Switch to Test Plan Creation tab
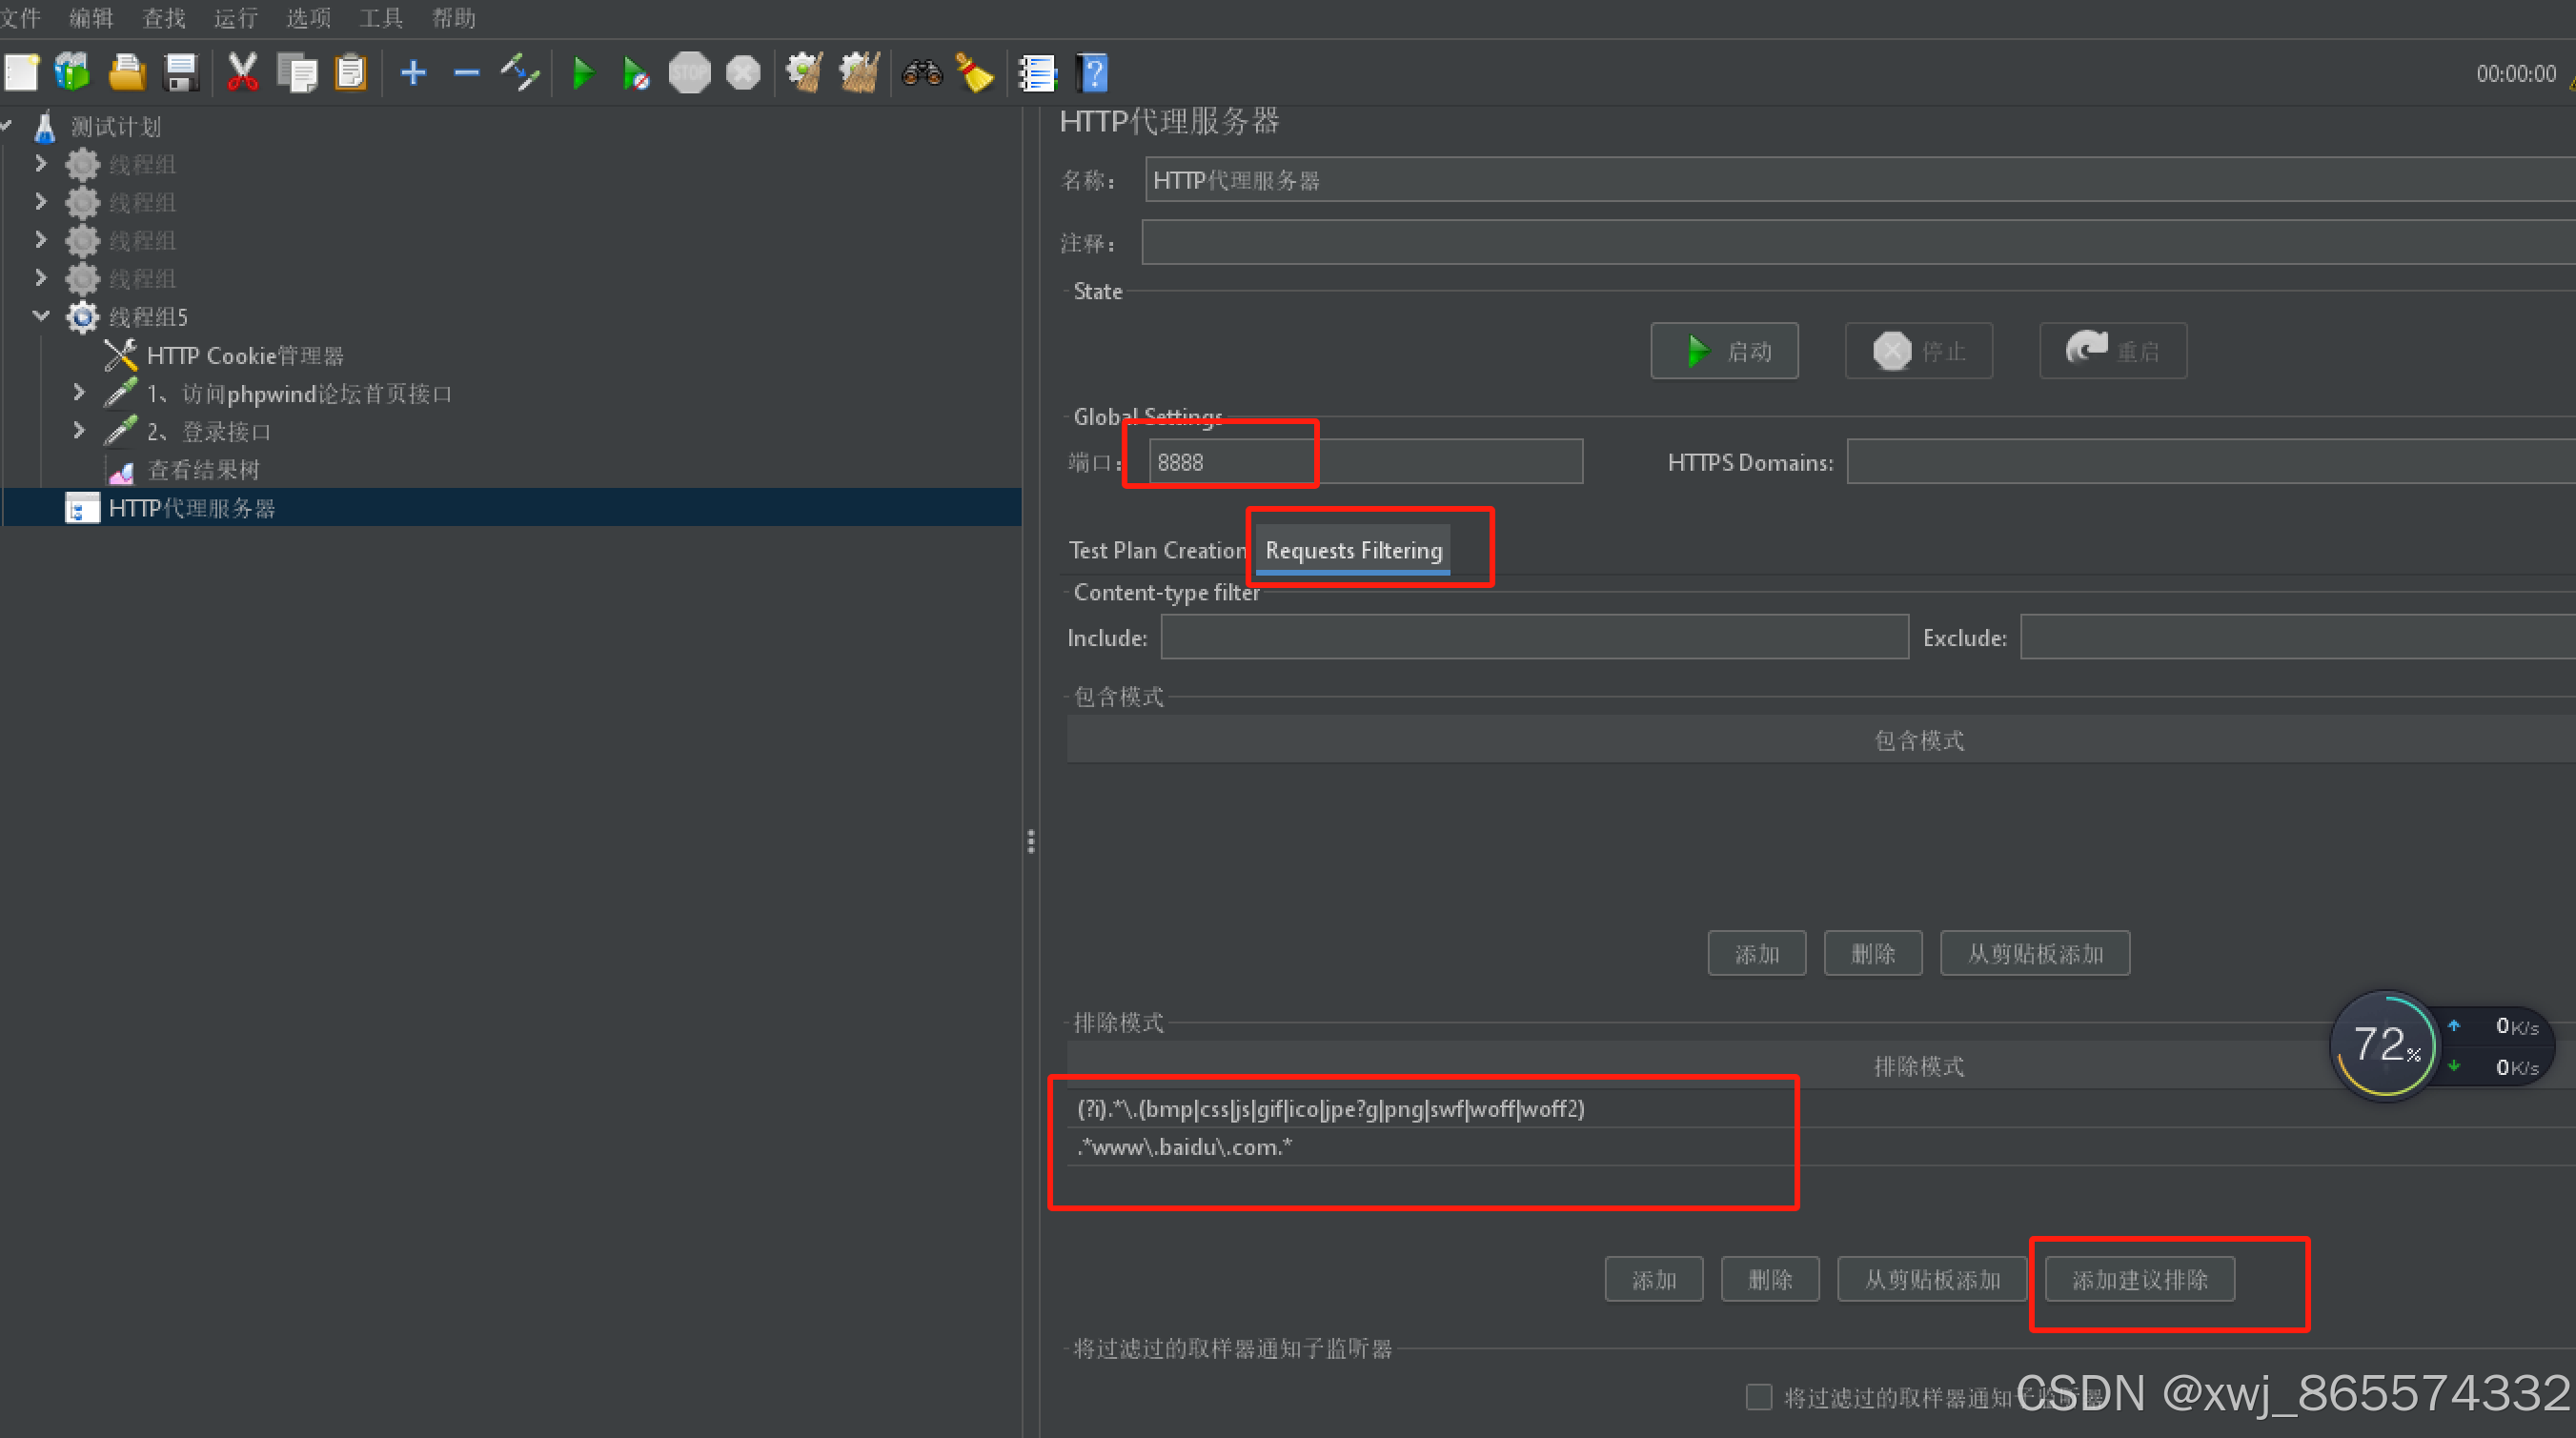The image size is (2576, 1438). (1157, 550)
